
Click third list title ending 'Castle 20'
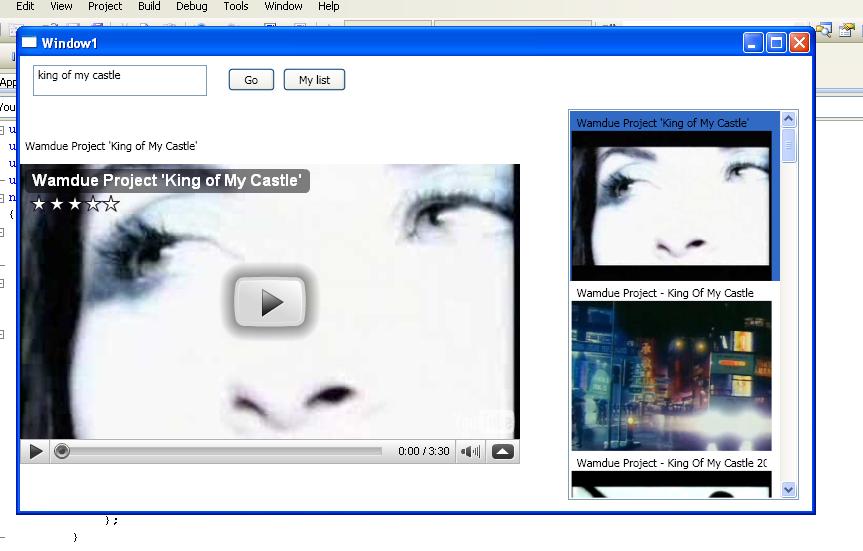[671, 463]
